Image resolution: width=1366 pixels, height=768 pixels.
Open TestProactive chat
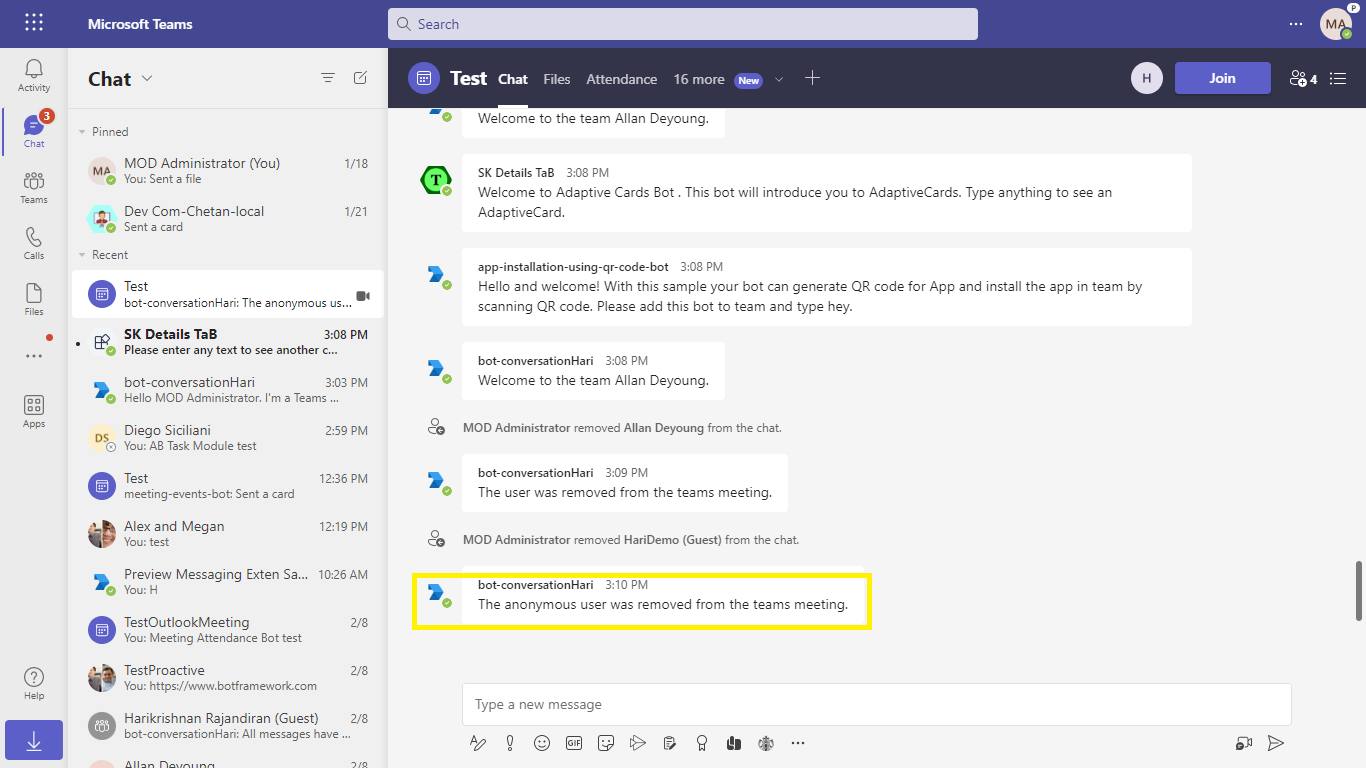coord(228,678)
